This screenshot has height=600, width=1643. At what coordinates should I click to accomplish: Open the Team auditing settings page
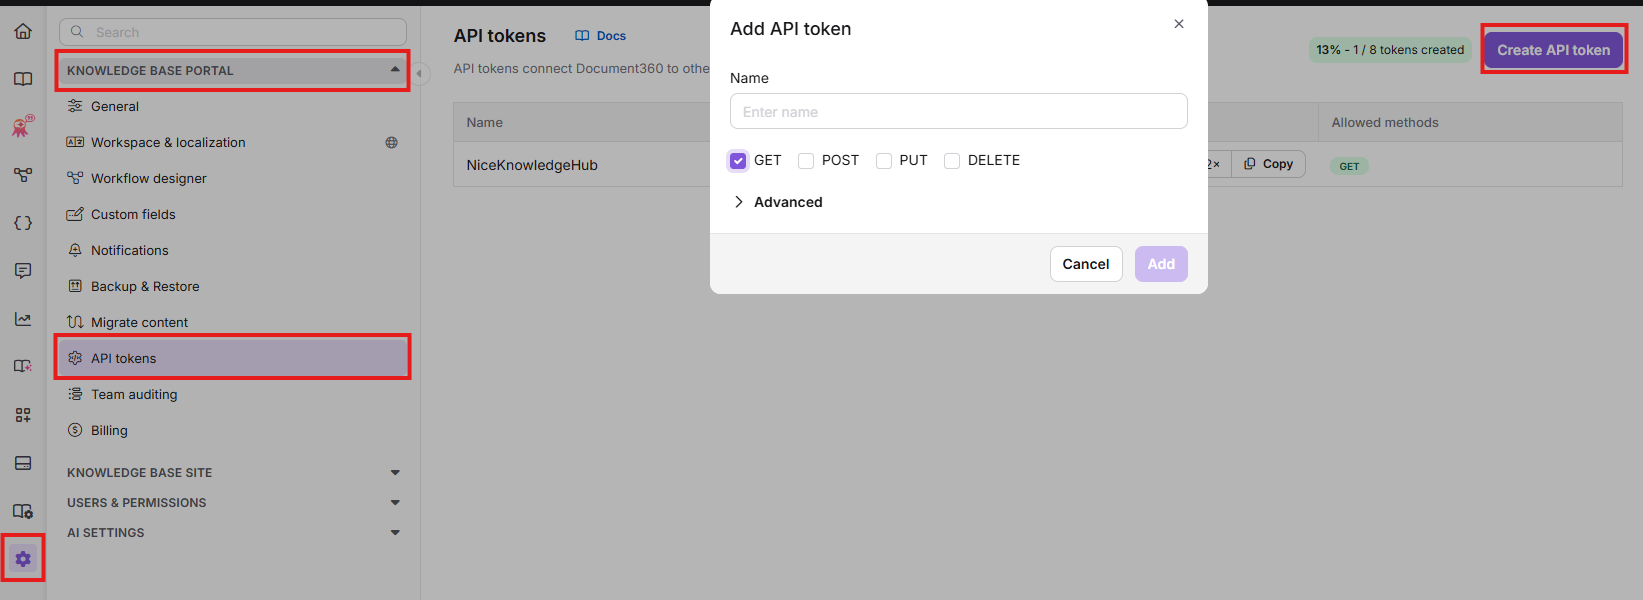(134, 395)
